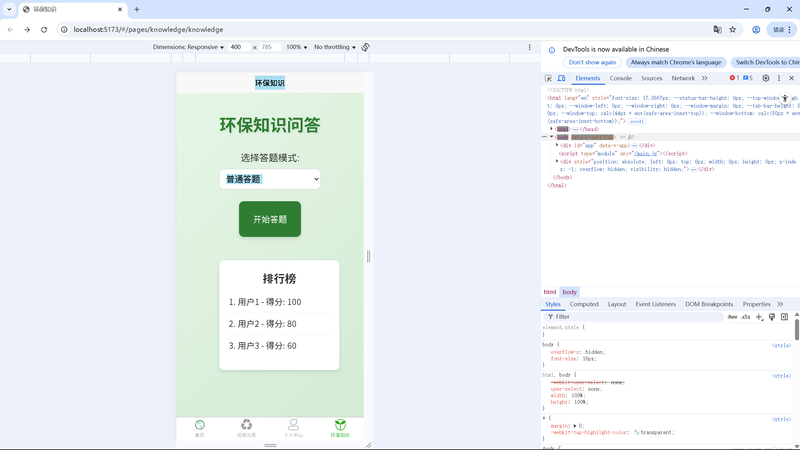Open the DevTools customize three-dot menu
The width and height of the screenshot is (800, 450).
[779, 78]
